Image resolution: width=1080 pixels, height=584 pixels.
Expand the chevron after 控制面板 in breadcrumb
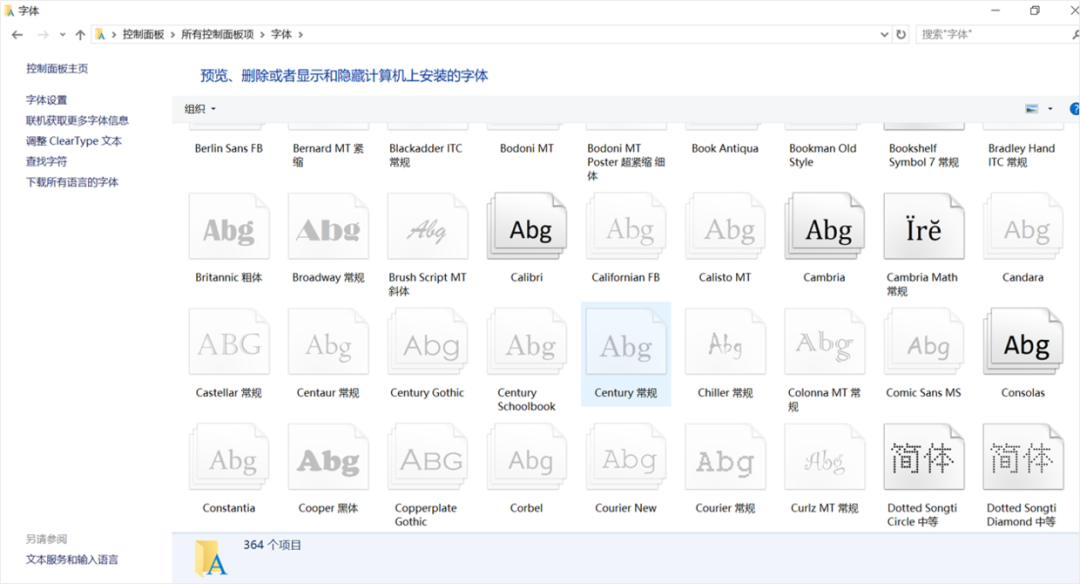[x=172, y=34]
